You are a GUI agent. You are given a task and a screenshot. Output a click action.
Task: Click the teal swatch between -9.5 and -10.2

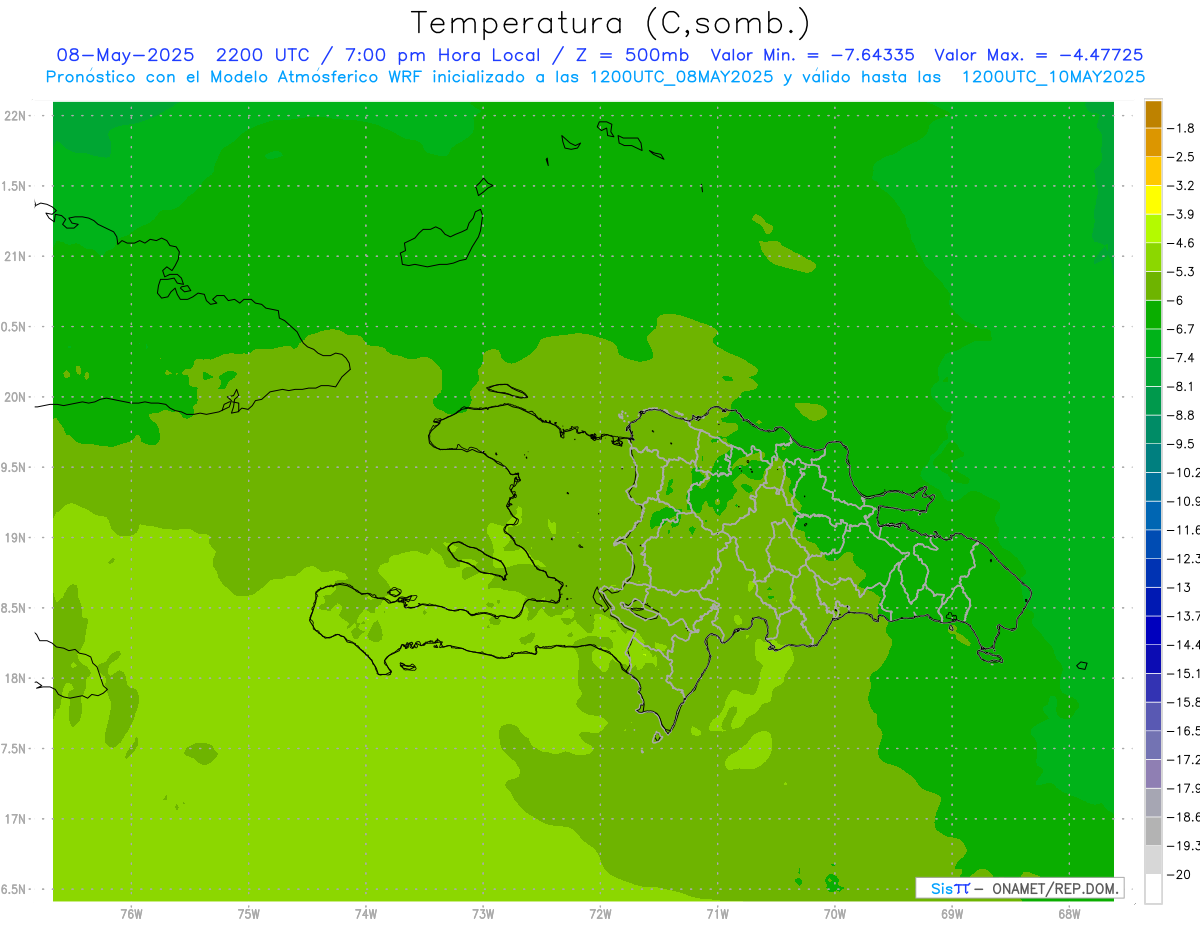point(1153,458)
